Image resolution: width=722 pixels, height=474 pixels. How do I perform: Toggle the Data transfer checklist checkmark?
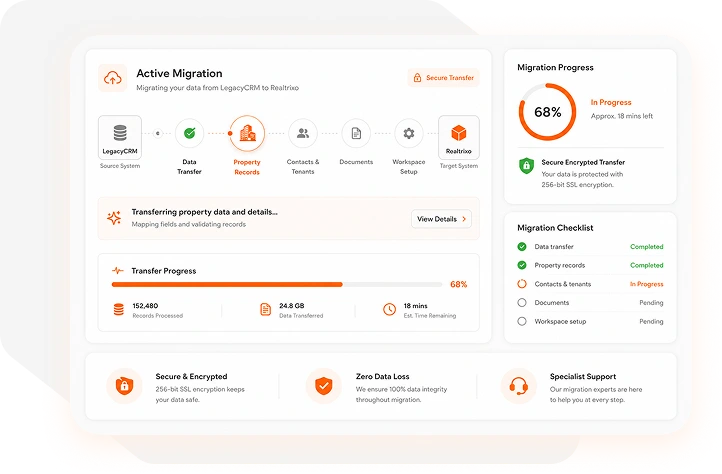[x=522, y=246]
